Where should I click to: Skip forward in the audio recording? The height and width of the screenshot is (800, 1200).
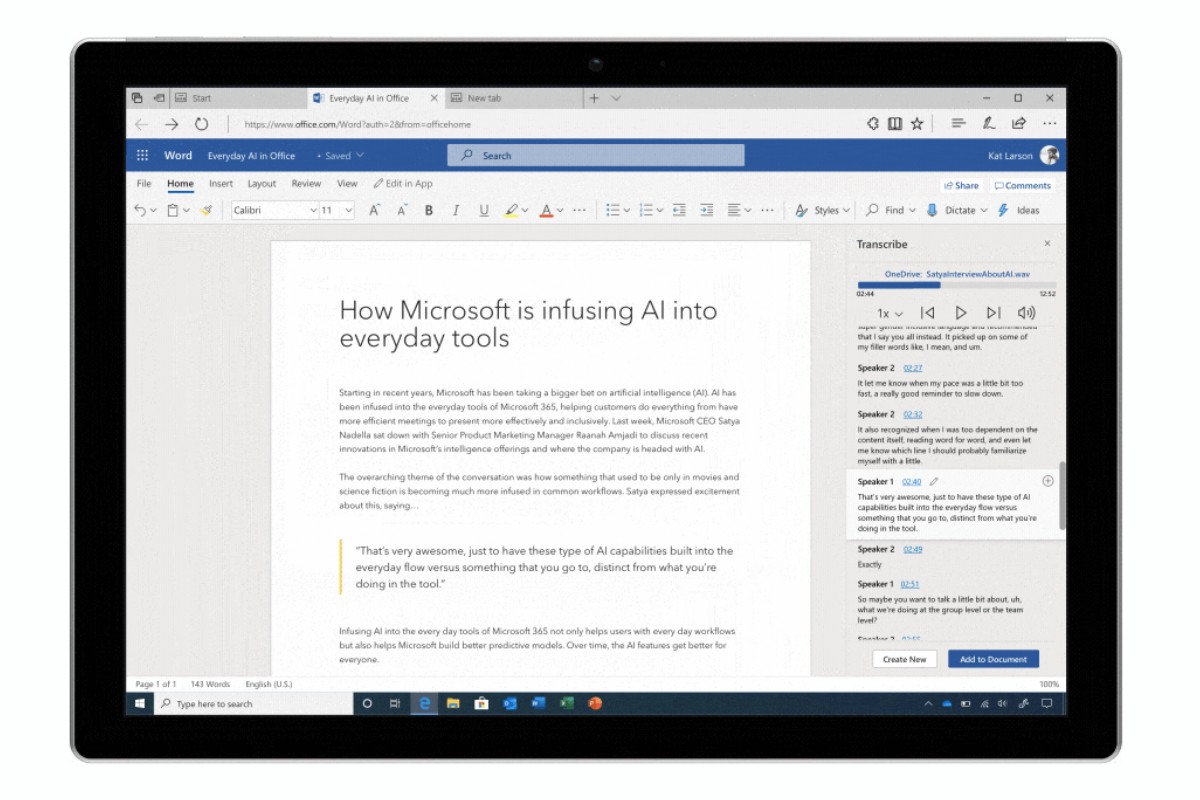pyautogui.click(x=993, y=313)
